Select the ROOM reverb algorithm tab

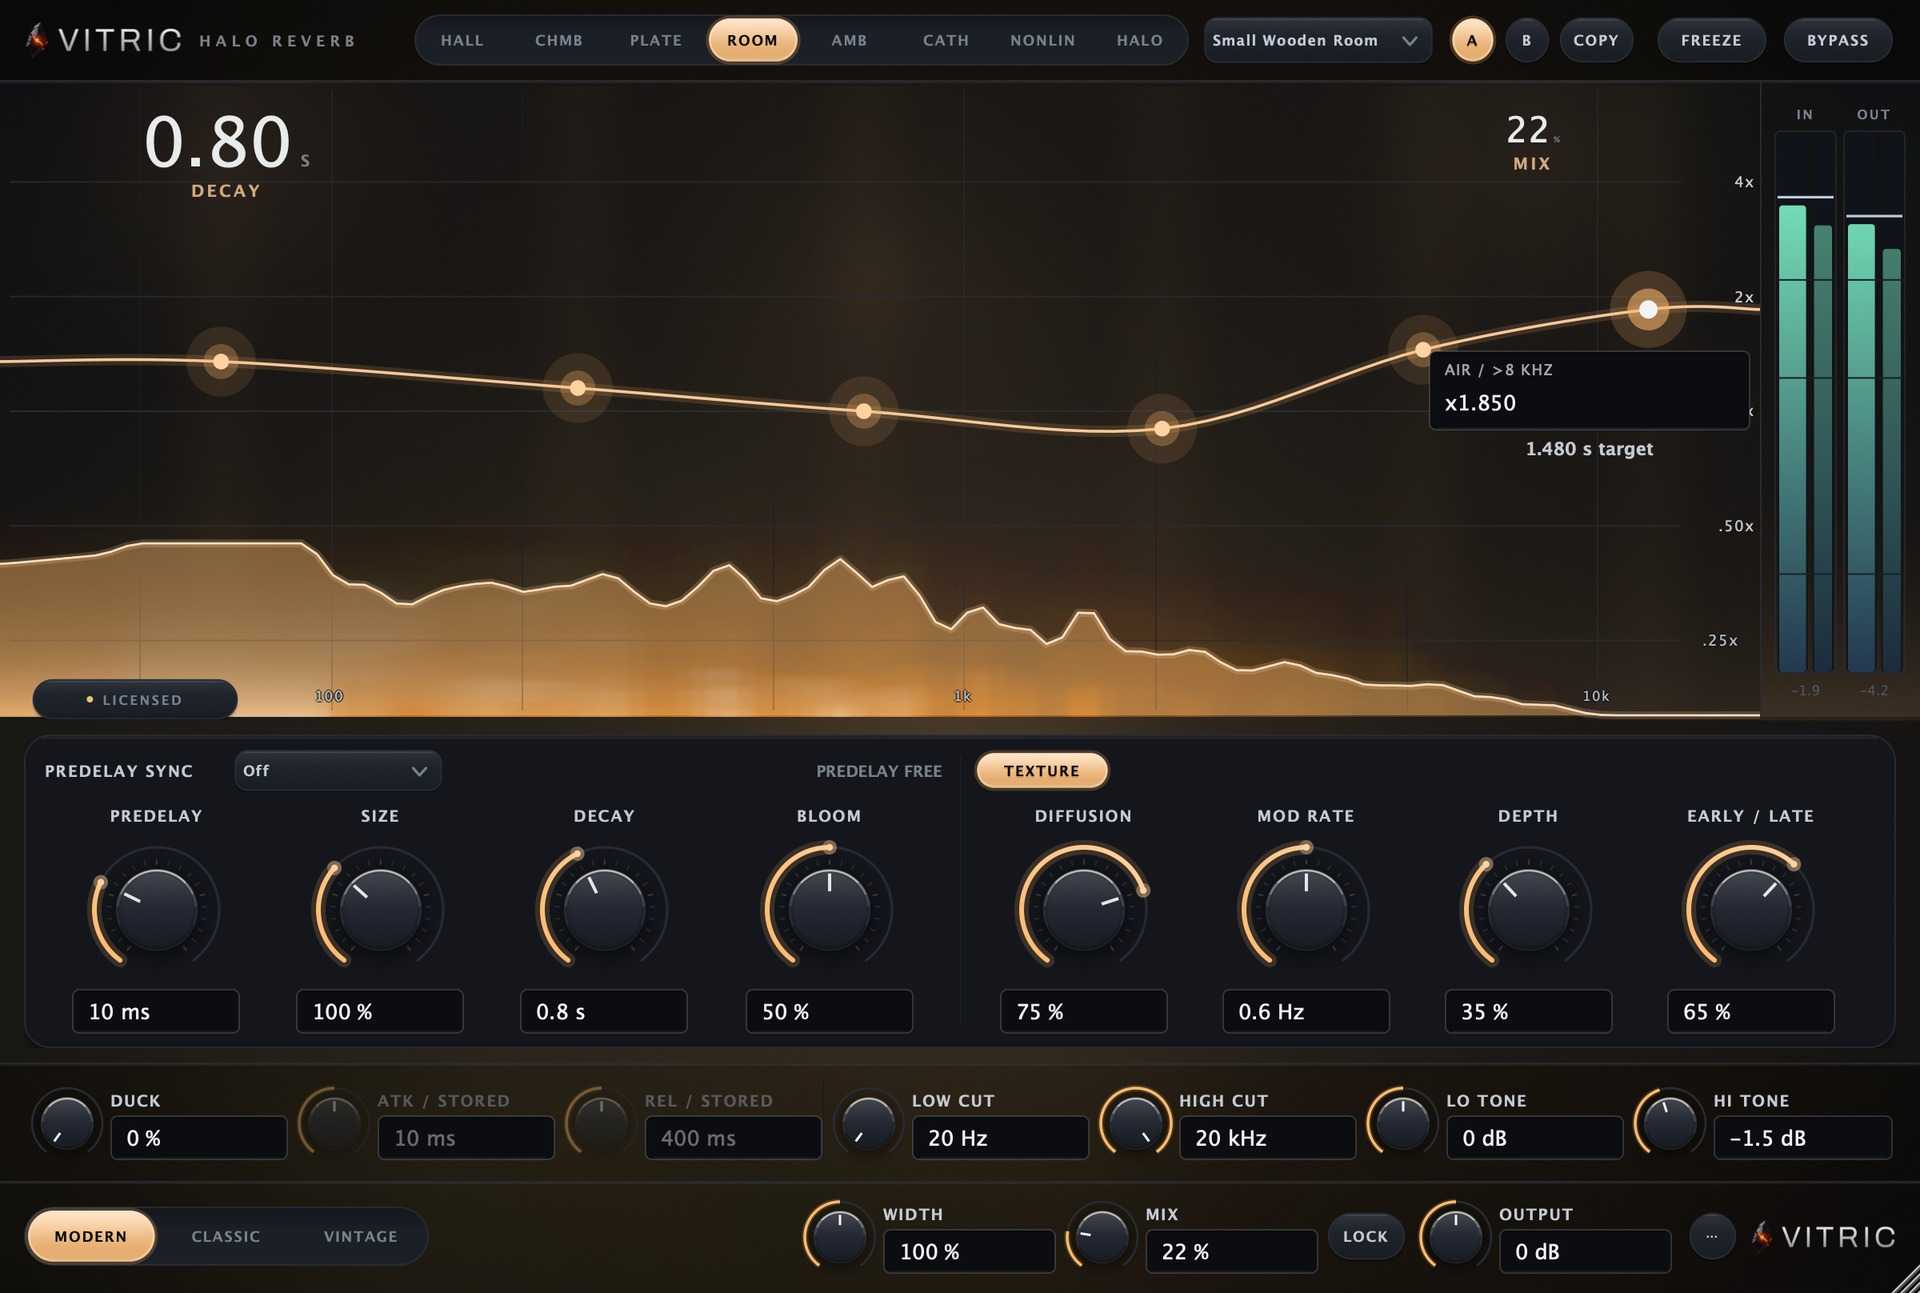tap(752, 40)
